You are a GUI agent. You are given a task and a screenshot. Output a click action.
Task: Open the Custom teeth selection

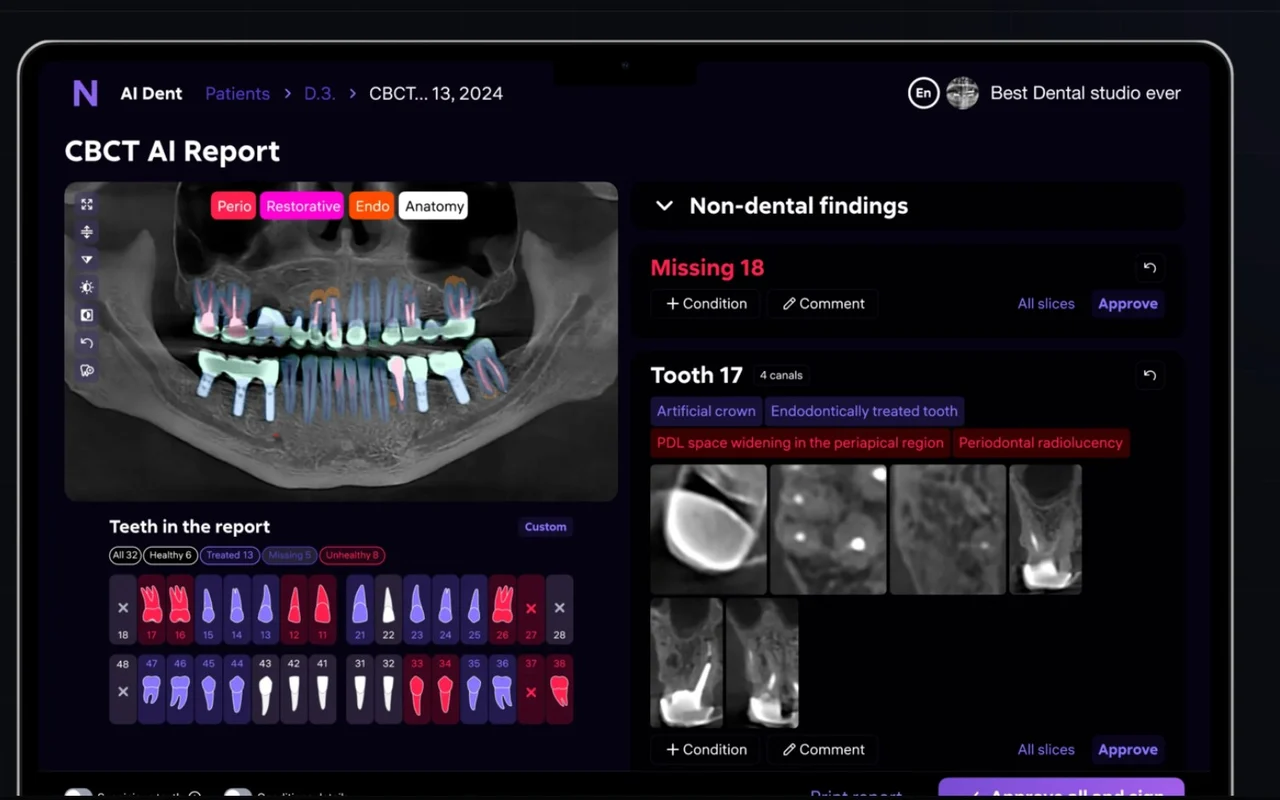(546, 527)
